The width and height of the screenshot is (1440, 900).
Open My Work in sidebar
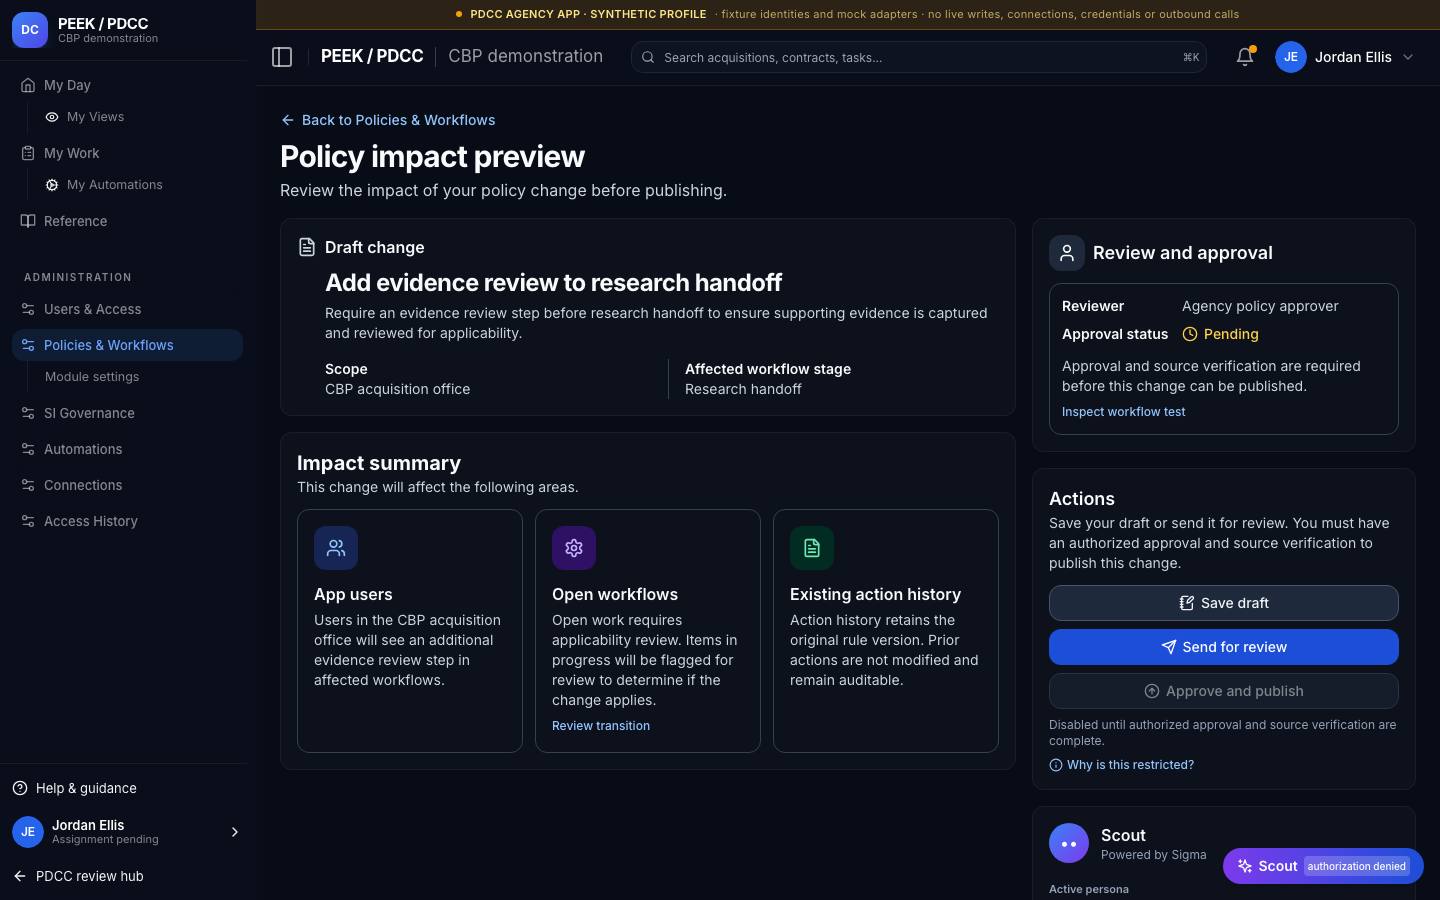(127, 153)
